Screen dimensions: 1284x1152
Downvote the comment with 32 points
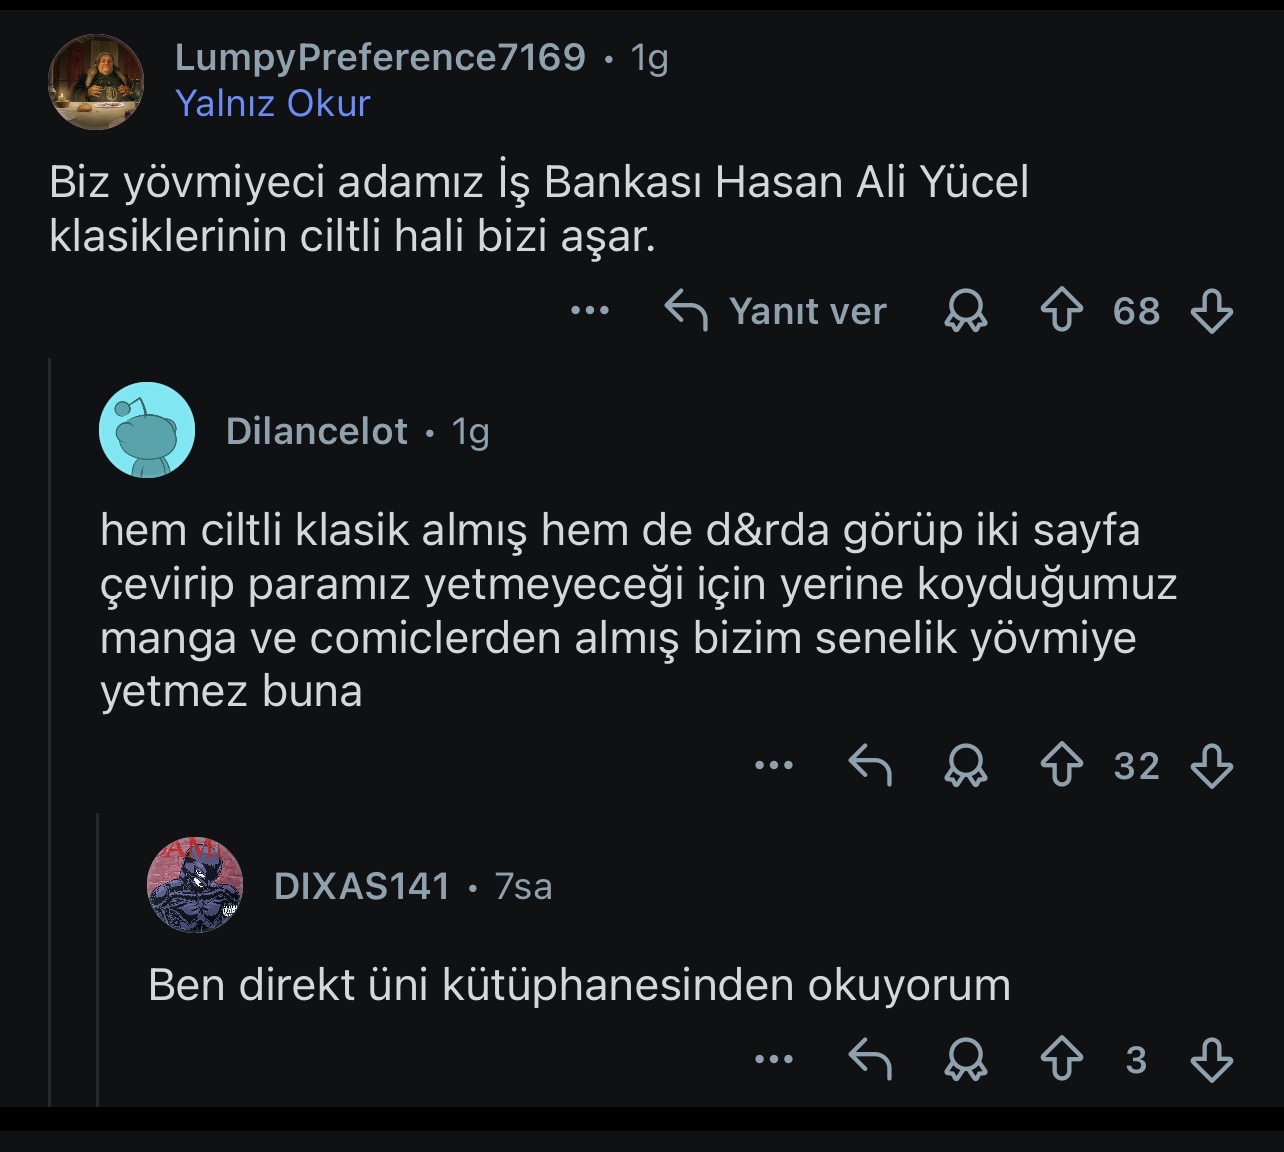[1211, 766]
